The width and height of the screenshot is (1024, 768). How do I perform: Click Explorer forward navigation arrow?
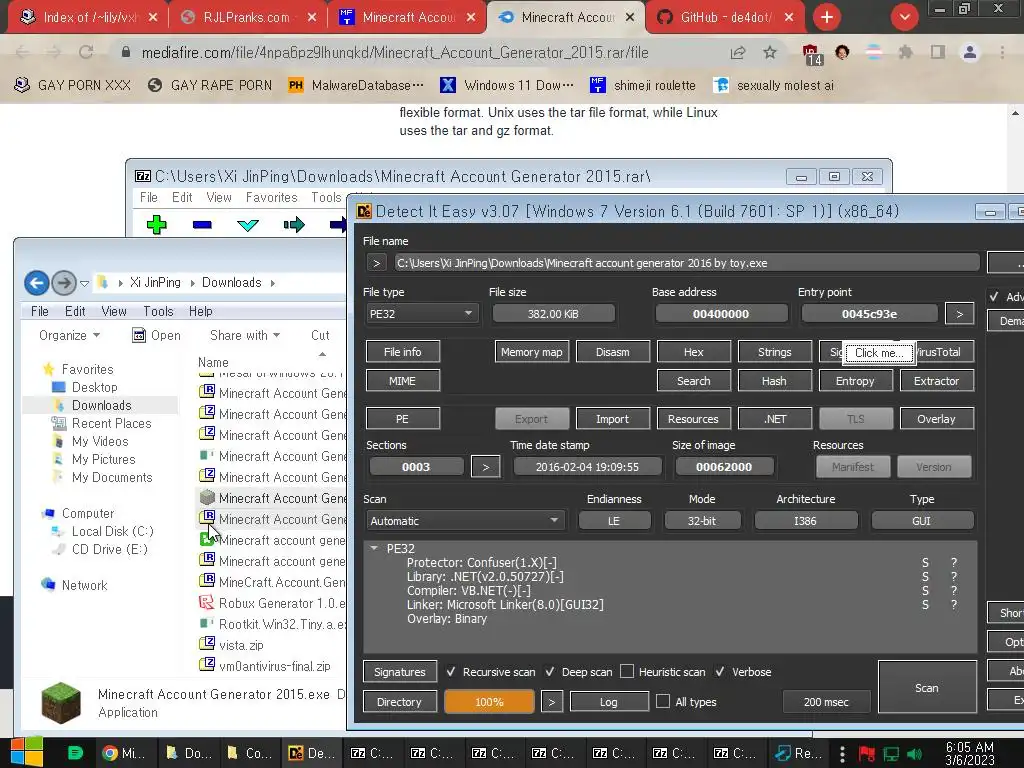pos(64,283)
